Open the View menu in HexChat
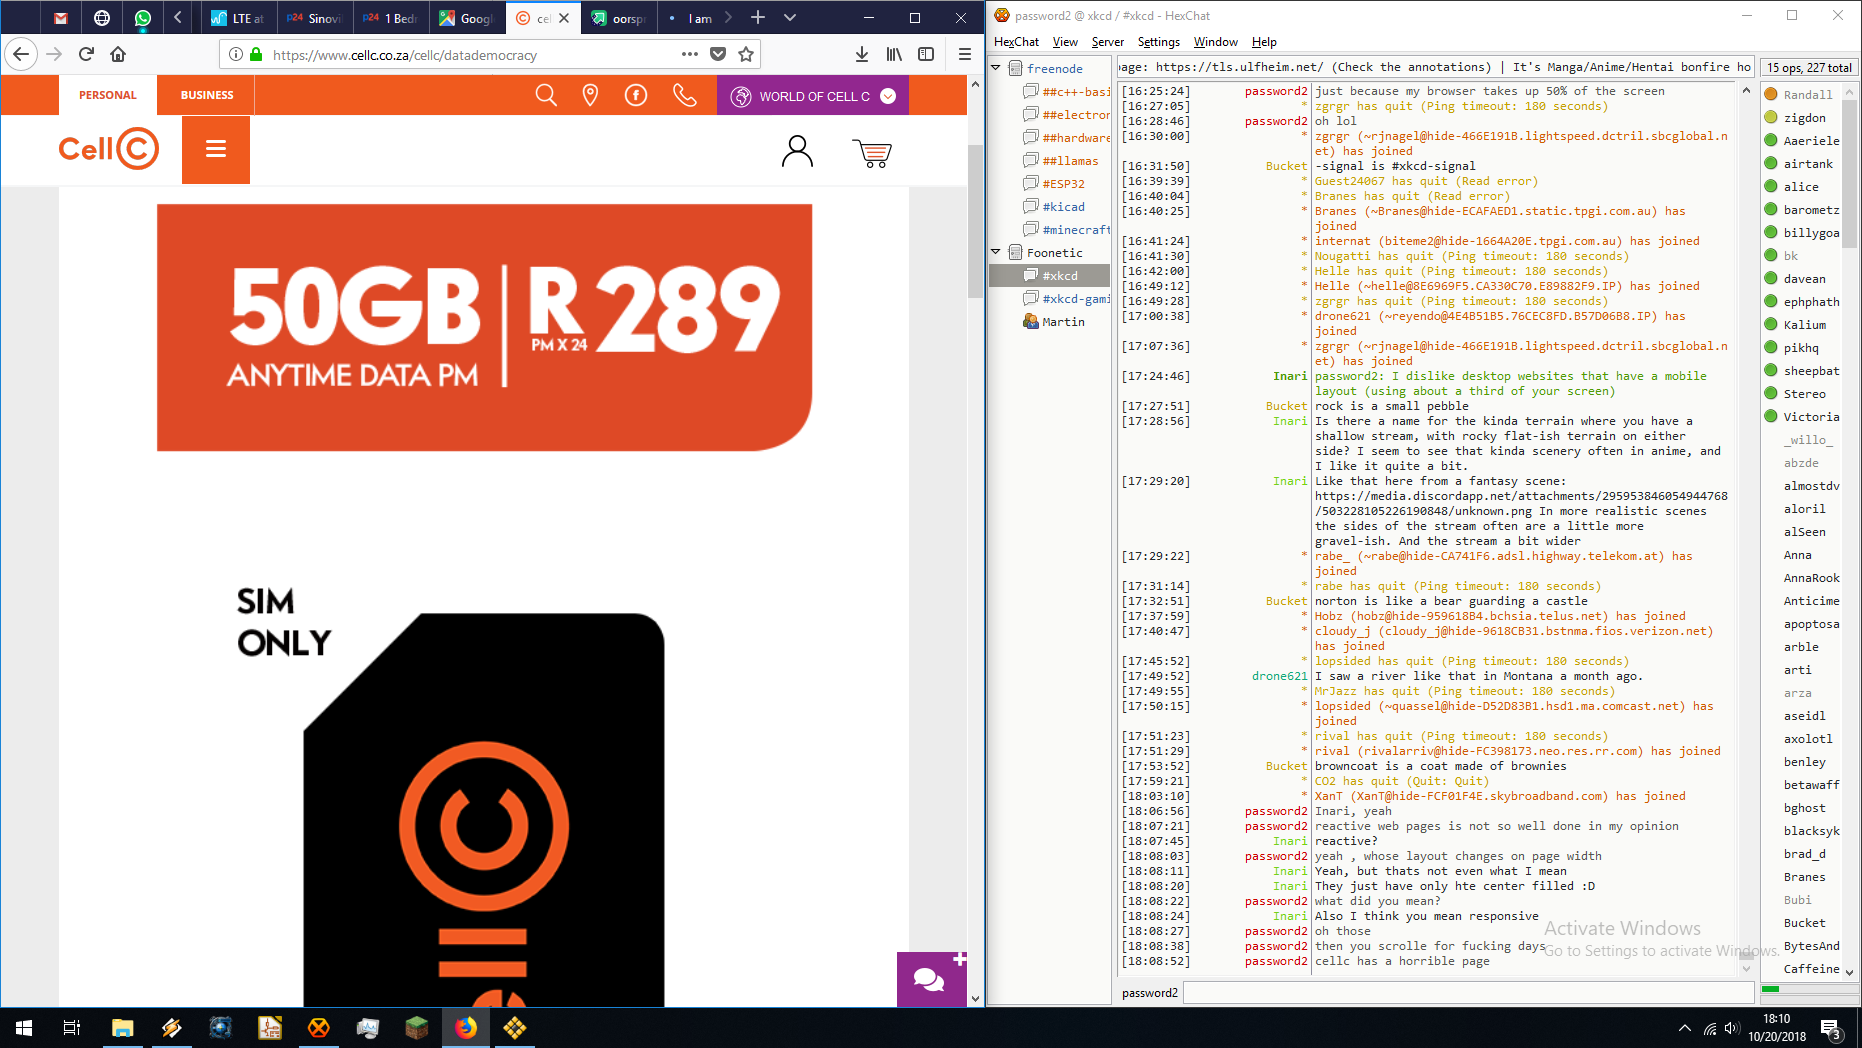 [1065, 42]
